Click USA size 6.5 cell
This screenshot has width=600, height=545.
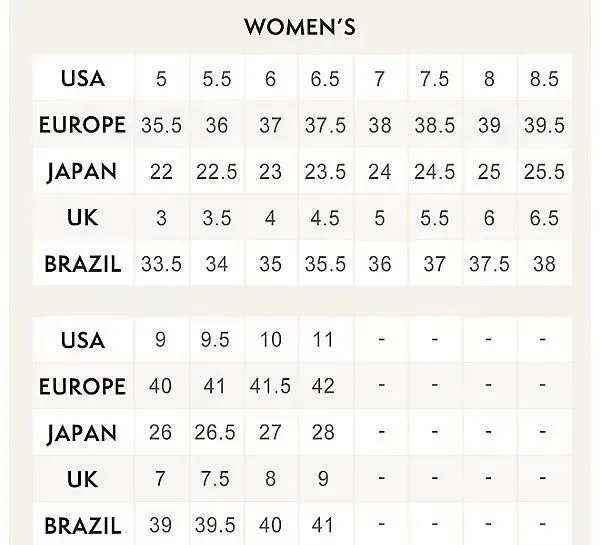pyautogui.click(x=325, y=79)
